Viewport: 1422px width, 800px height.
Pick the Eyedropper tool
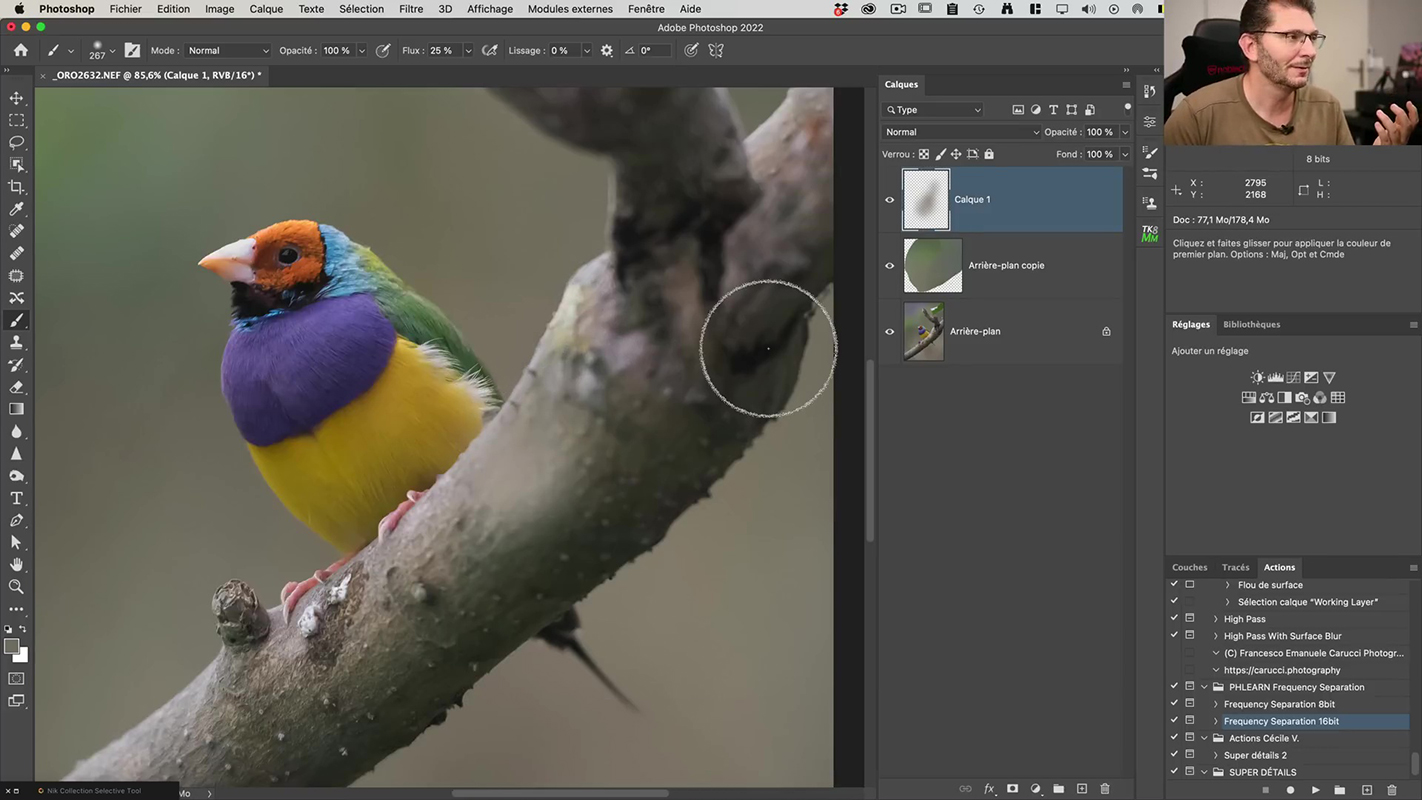[x=16, y=209]
